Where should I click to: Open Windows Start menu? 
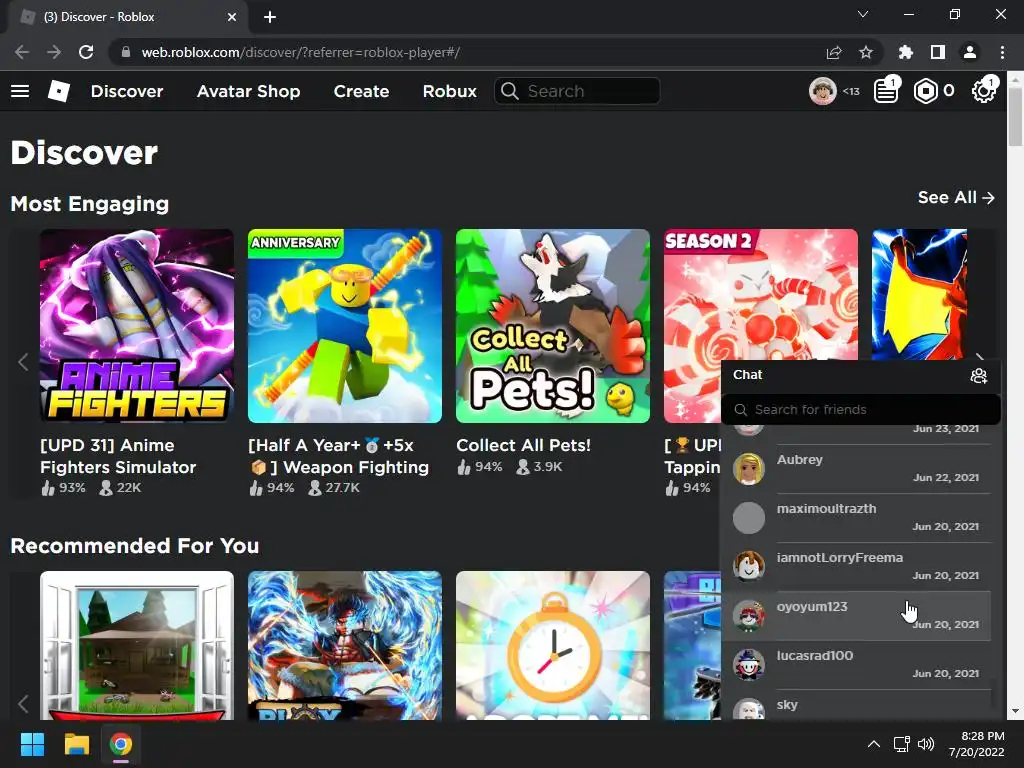[x=32, y=744]
